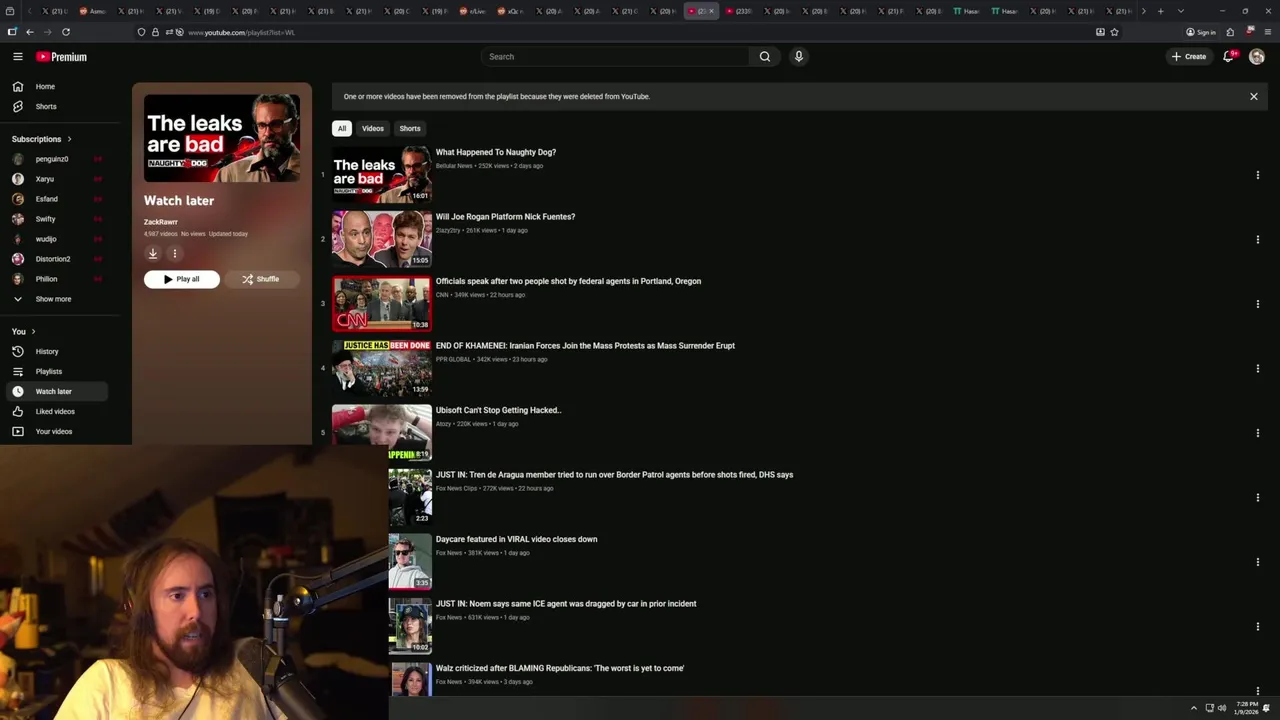Click the Search input field
This screenshot has height=720, width=1280.
tap(615, 57)
